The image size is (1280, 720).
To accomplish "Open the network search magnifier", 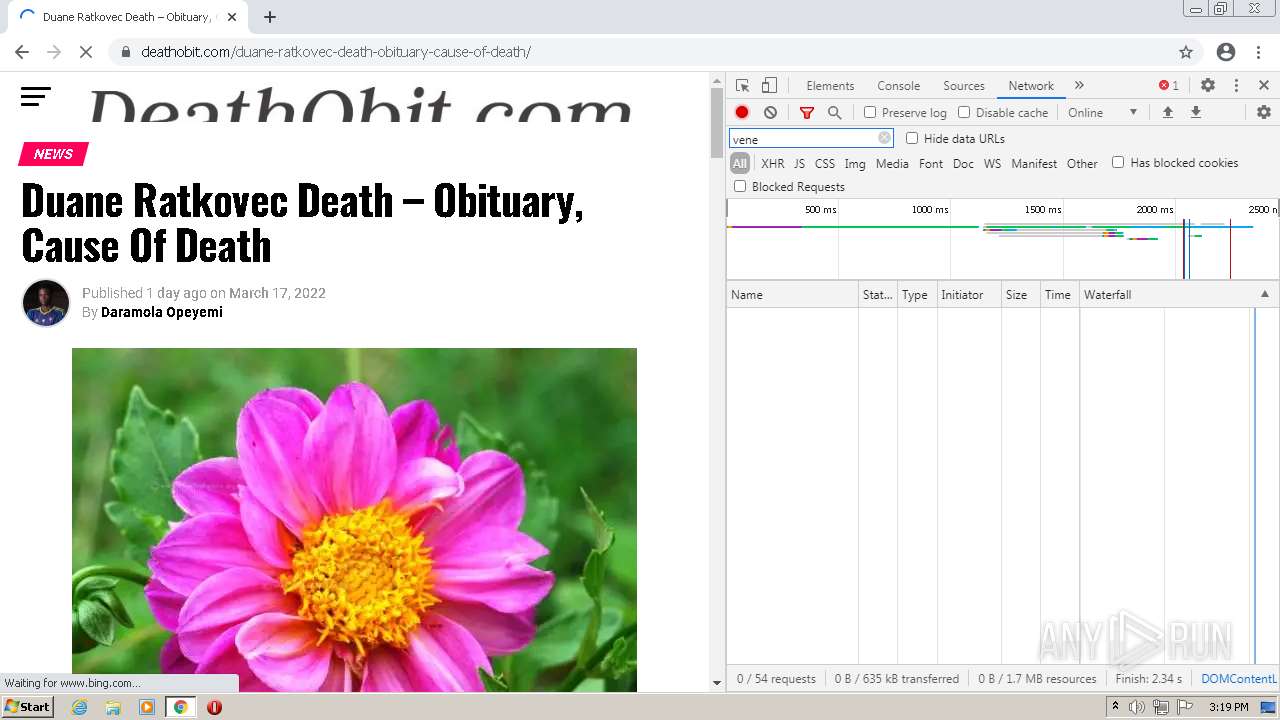I will (835, 113).
